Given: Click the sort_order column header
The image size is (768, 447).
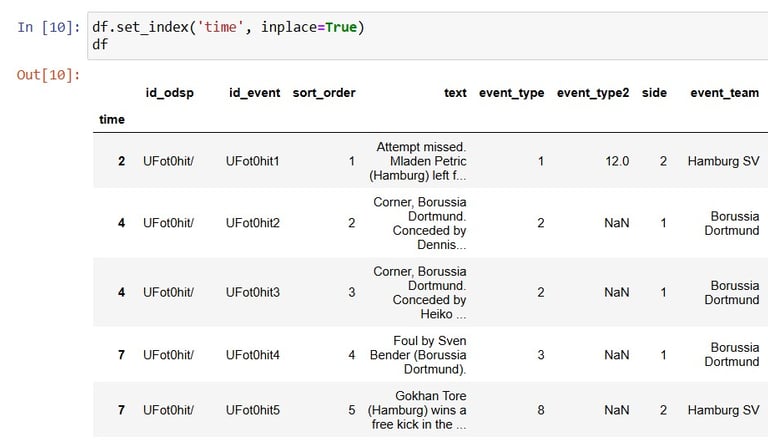Looking at the screenshot, I should click(x=324, y=93).
